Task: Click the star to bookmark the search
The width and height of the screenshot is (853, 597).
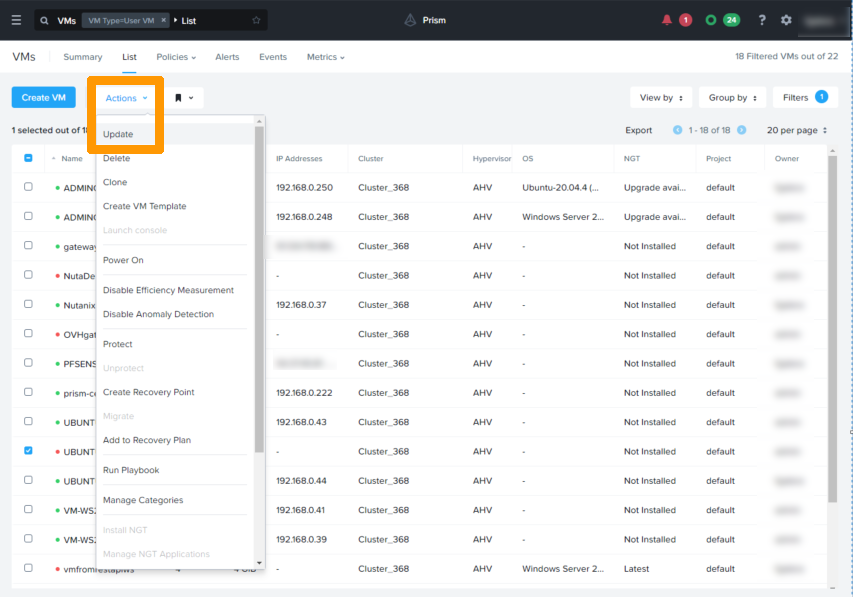Action: [256, 20]
